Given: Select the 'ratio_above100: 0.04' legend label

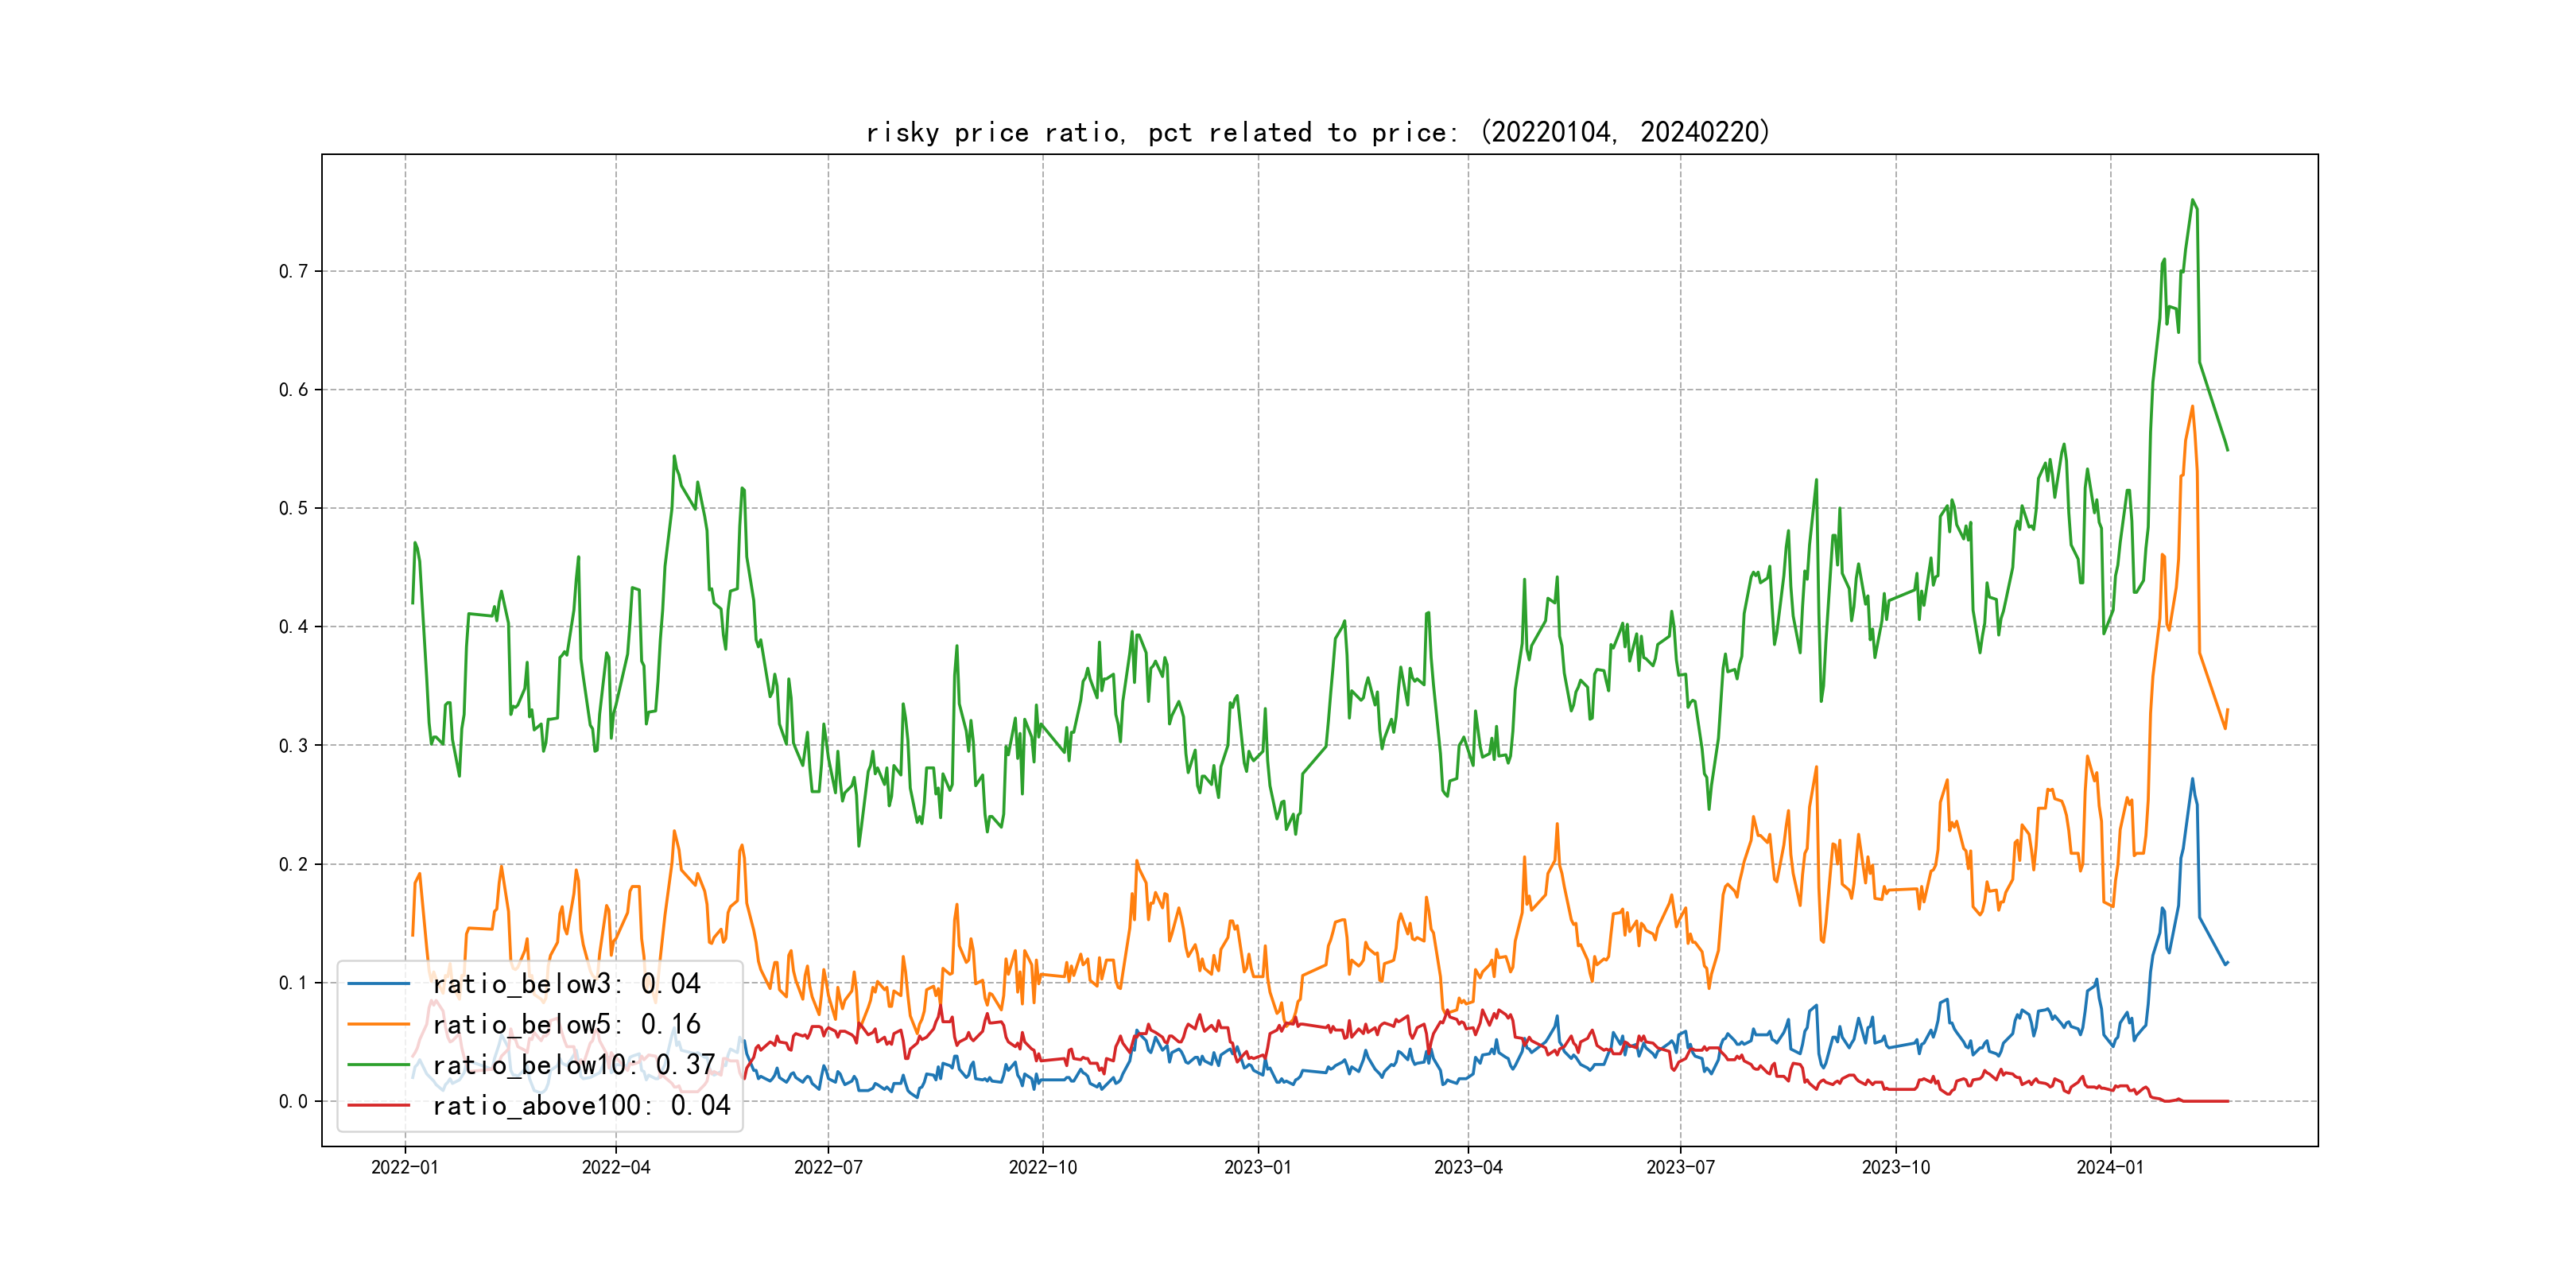Looking at the screenshot, I should coord(581,1105).
